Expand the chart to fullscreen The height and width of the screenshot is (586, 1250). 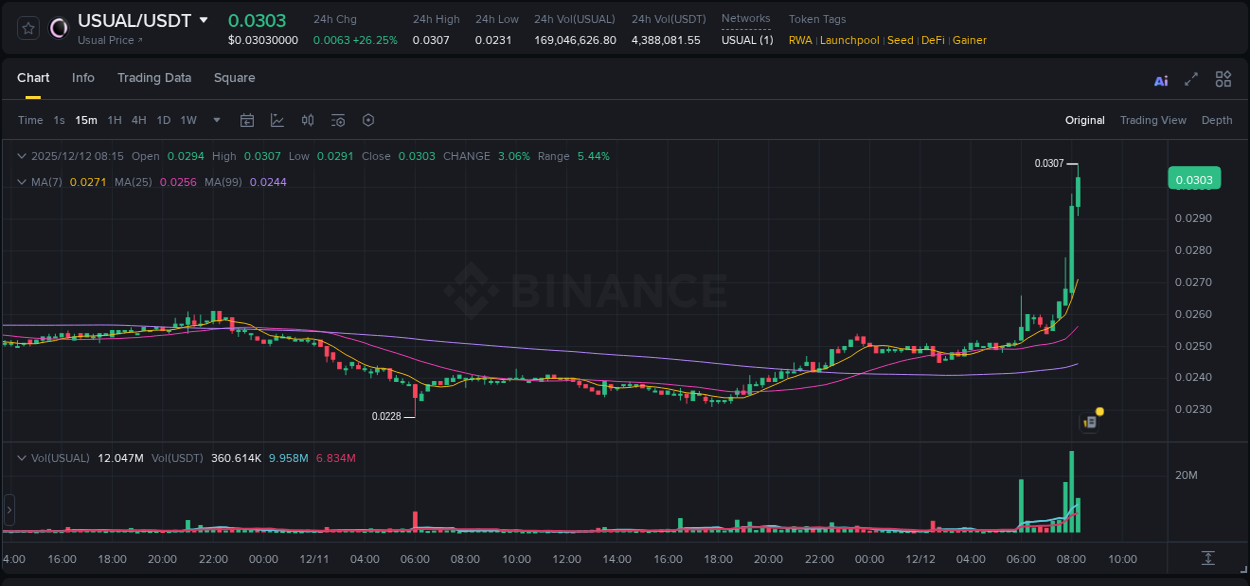pos(1191,79)
